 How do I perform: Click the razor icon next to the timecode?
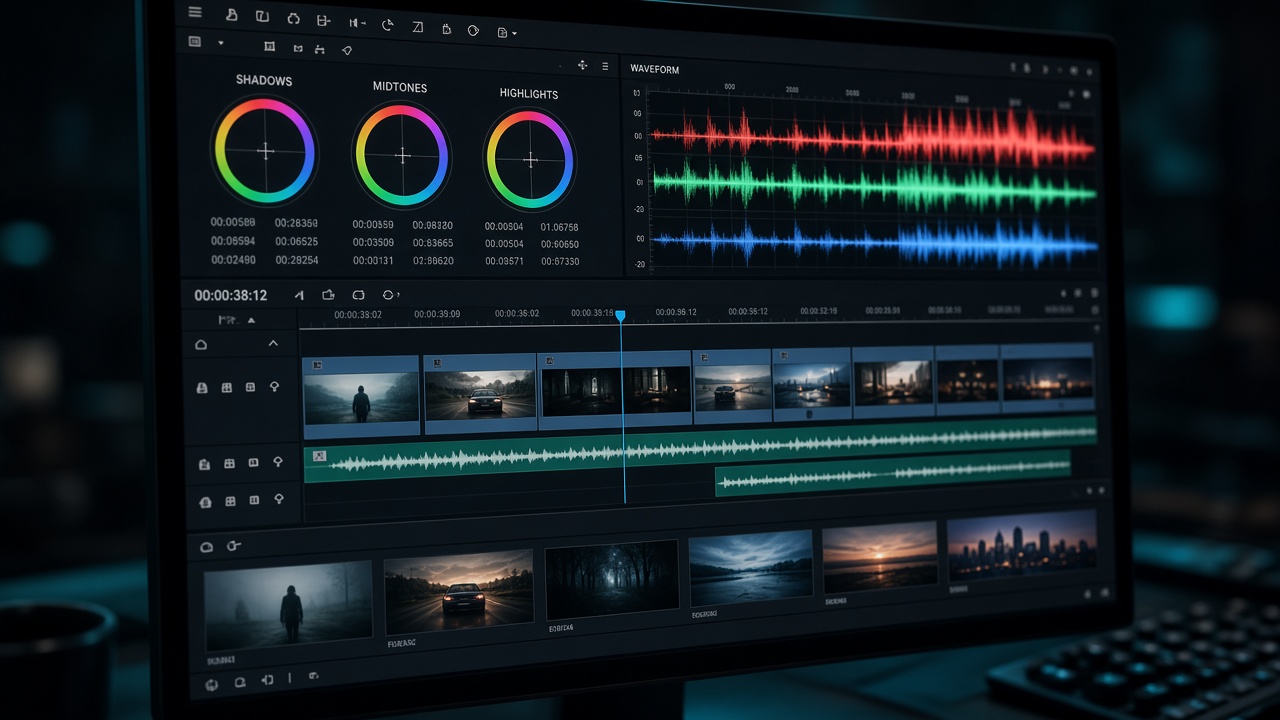[298, 295]
